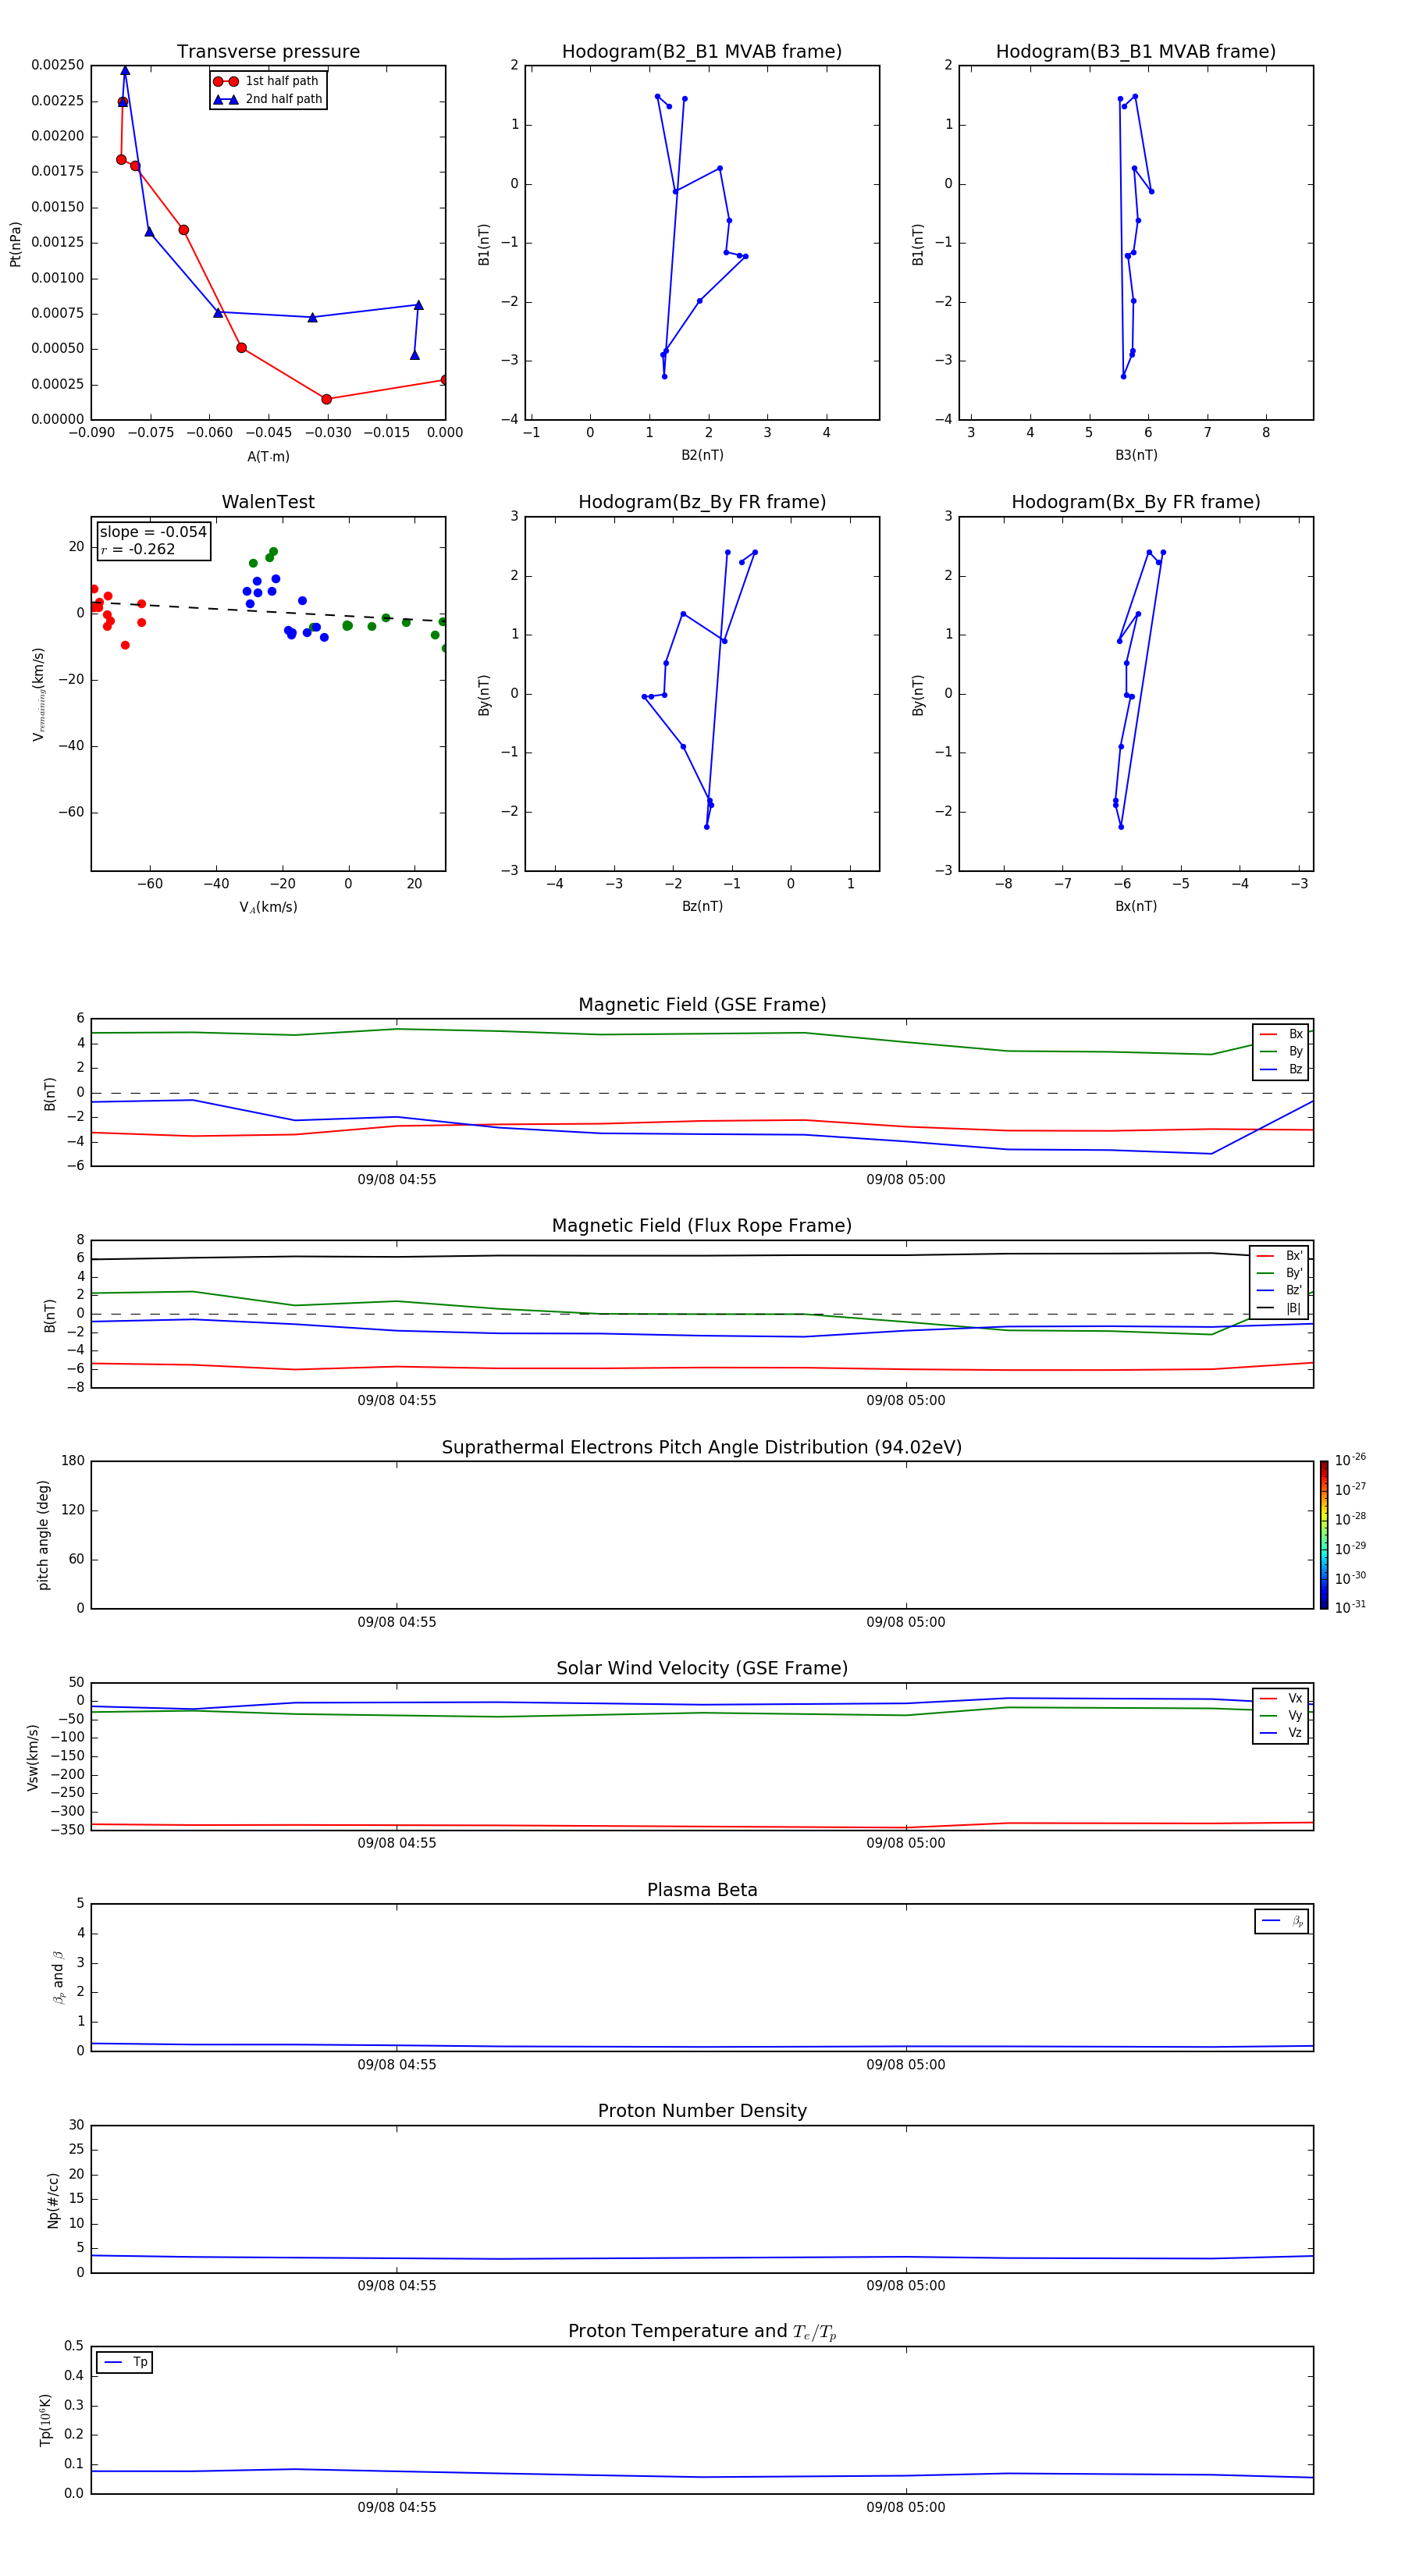1405x2576 pixels.
Task: Click the '|B|' legend entry
Action: [x=1279, y=1308]
